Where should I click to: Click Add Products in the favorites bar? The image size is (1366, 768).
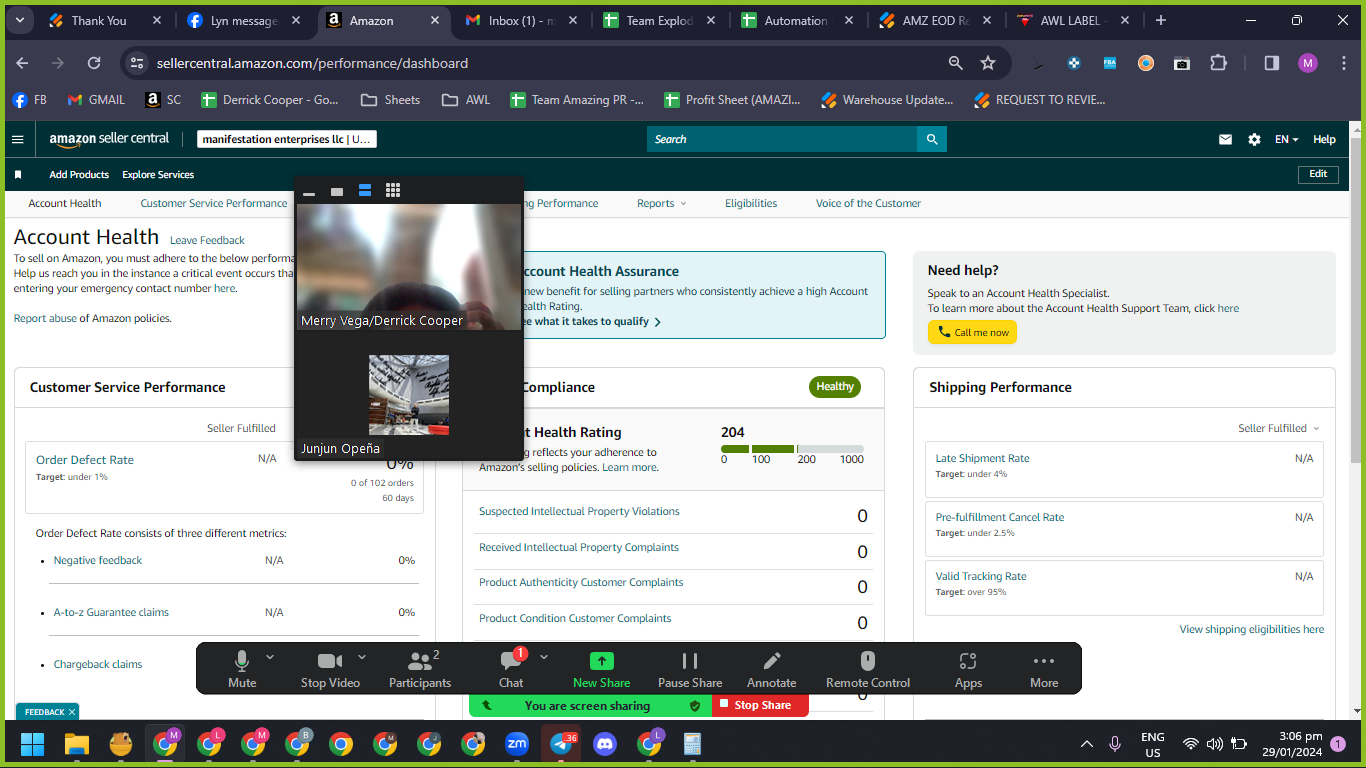[x=79, y=175]
